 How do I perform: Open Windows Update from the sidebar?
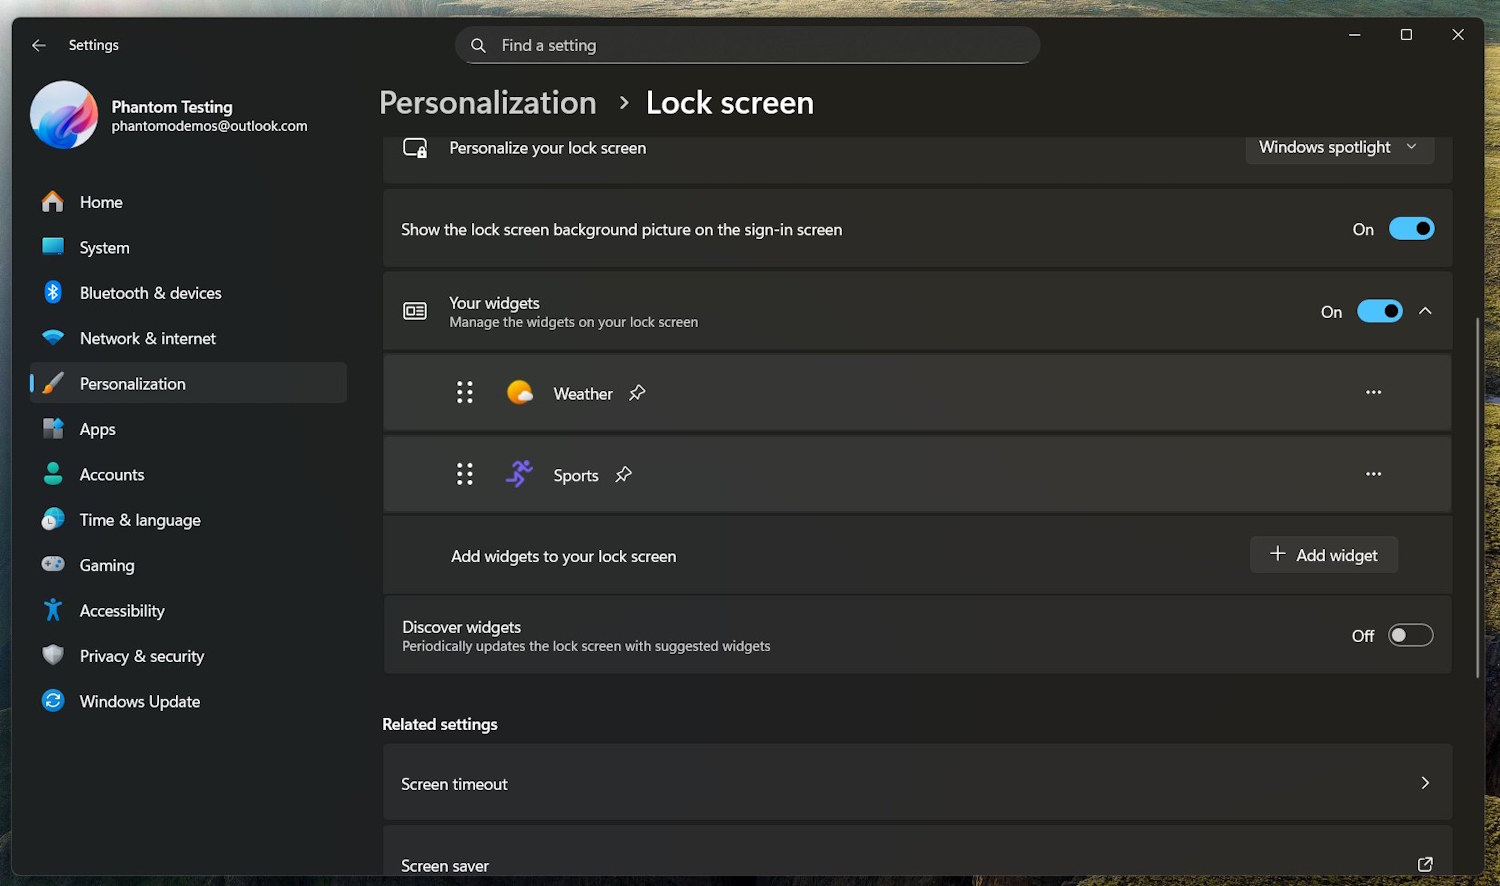(x=139, y=701)
